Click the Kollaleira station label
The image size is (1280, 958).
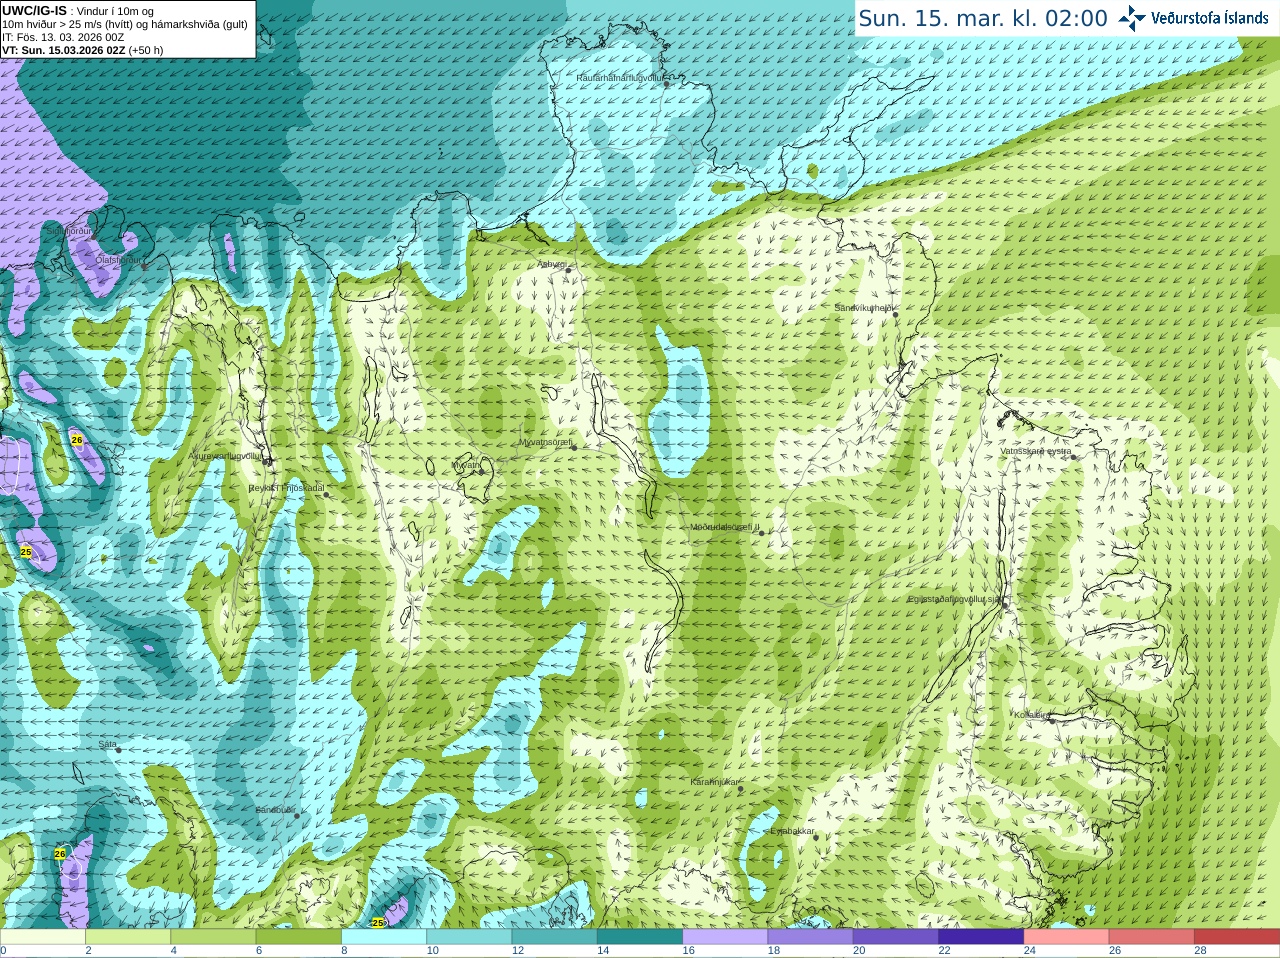[x=1031, y=715]
